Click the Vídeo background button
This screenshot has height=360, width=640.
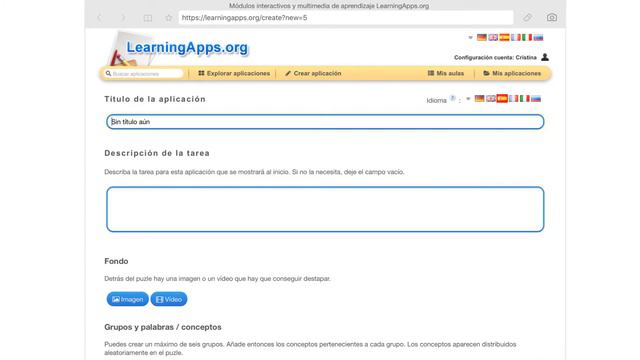point(169,299)
